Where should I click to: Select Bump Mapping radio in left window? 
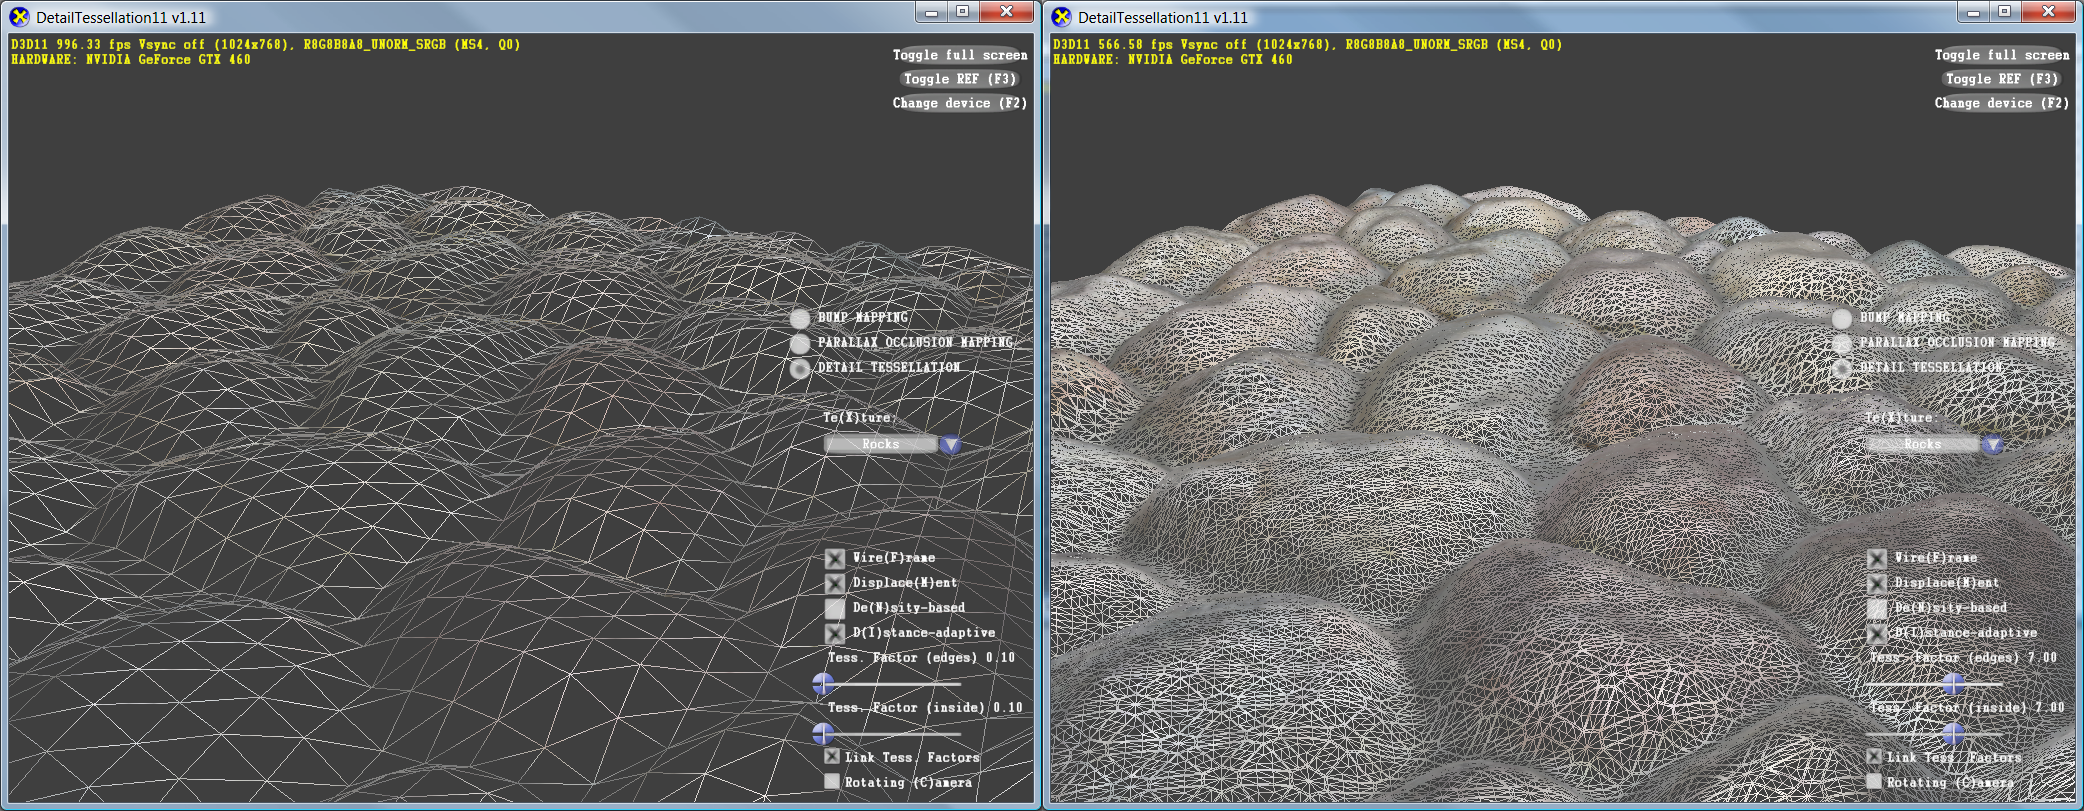coord(800,319)
